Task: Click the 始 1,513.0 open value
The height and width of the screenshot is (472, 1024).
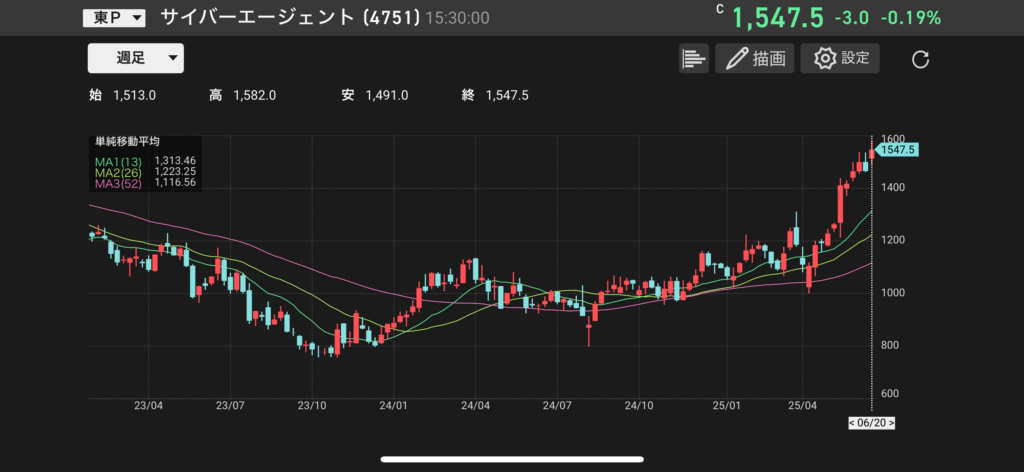Action: [x=122, y=95]
